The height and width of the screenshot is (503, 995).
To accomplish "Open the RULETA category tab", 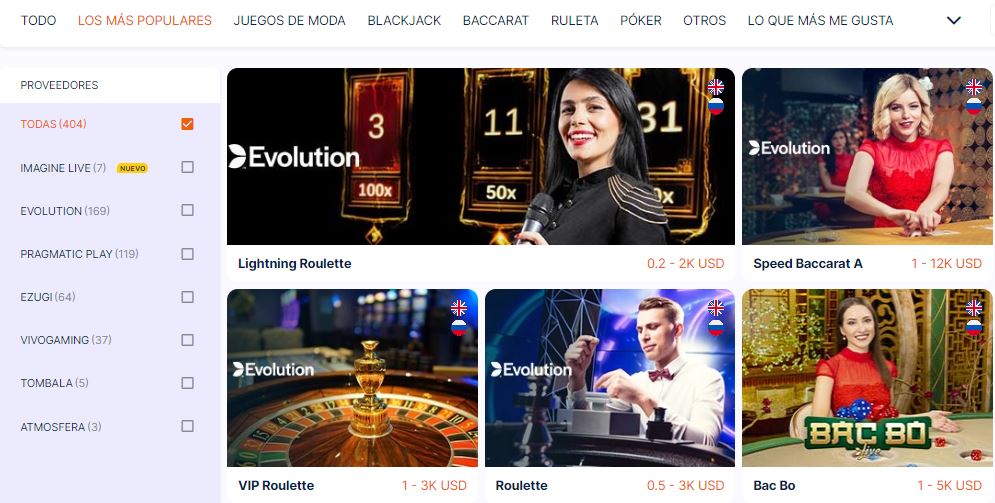I will point(574,20).
